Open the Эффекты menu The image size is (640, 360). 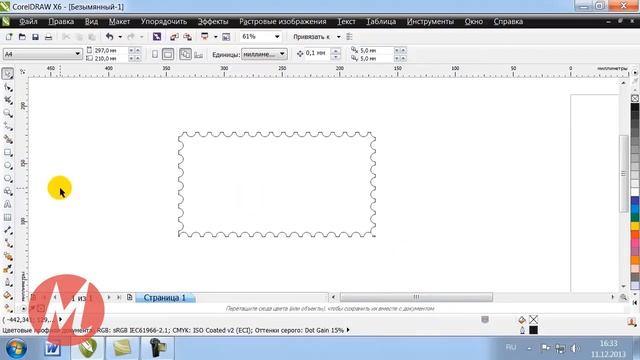[x=213, y=22]
